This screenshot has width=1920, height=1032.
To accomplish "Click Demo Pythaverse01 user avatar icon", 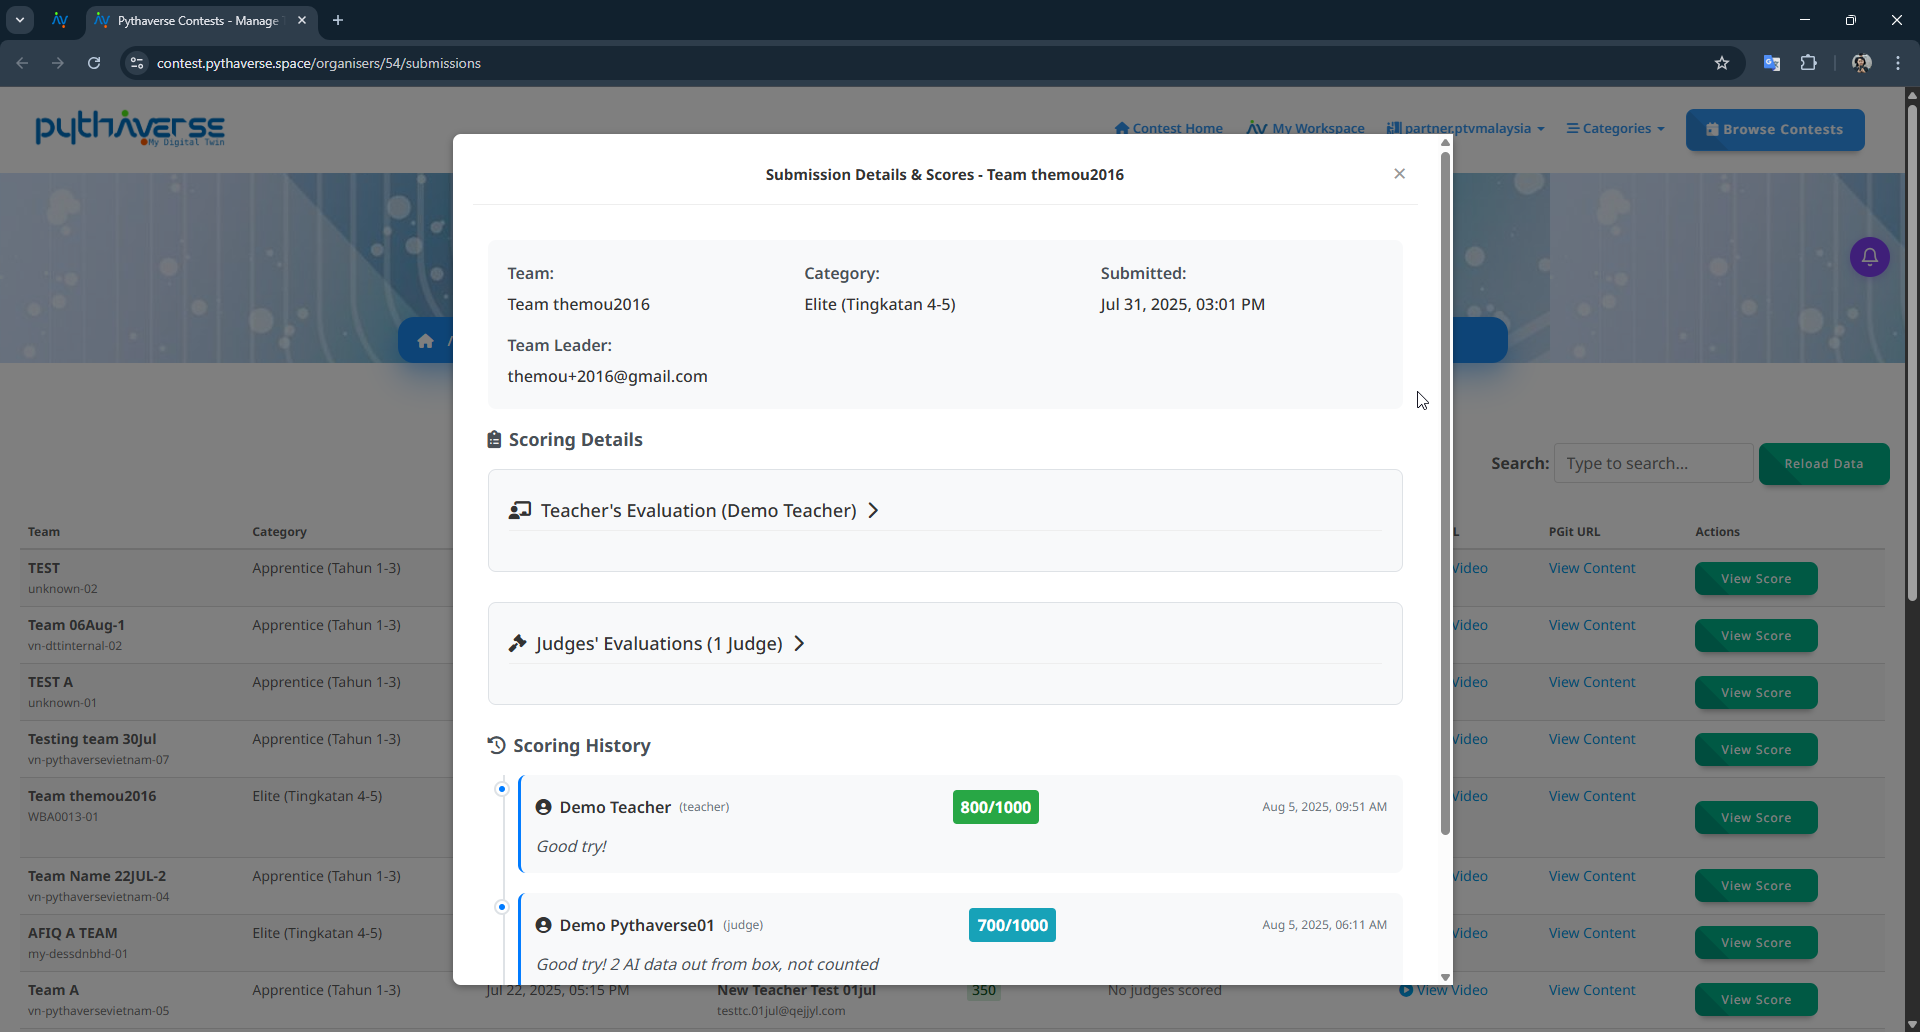I will coord(543,925).
